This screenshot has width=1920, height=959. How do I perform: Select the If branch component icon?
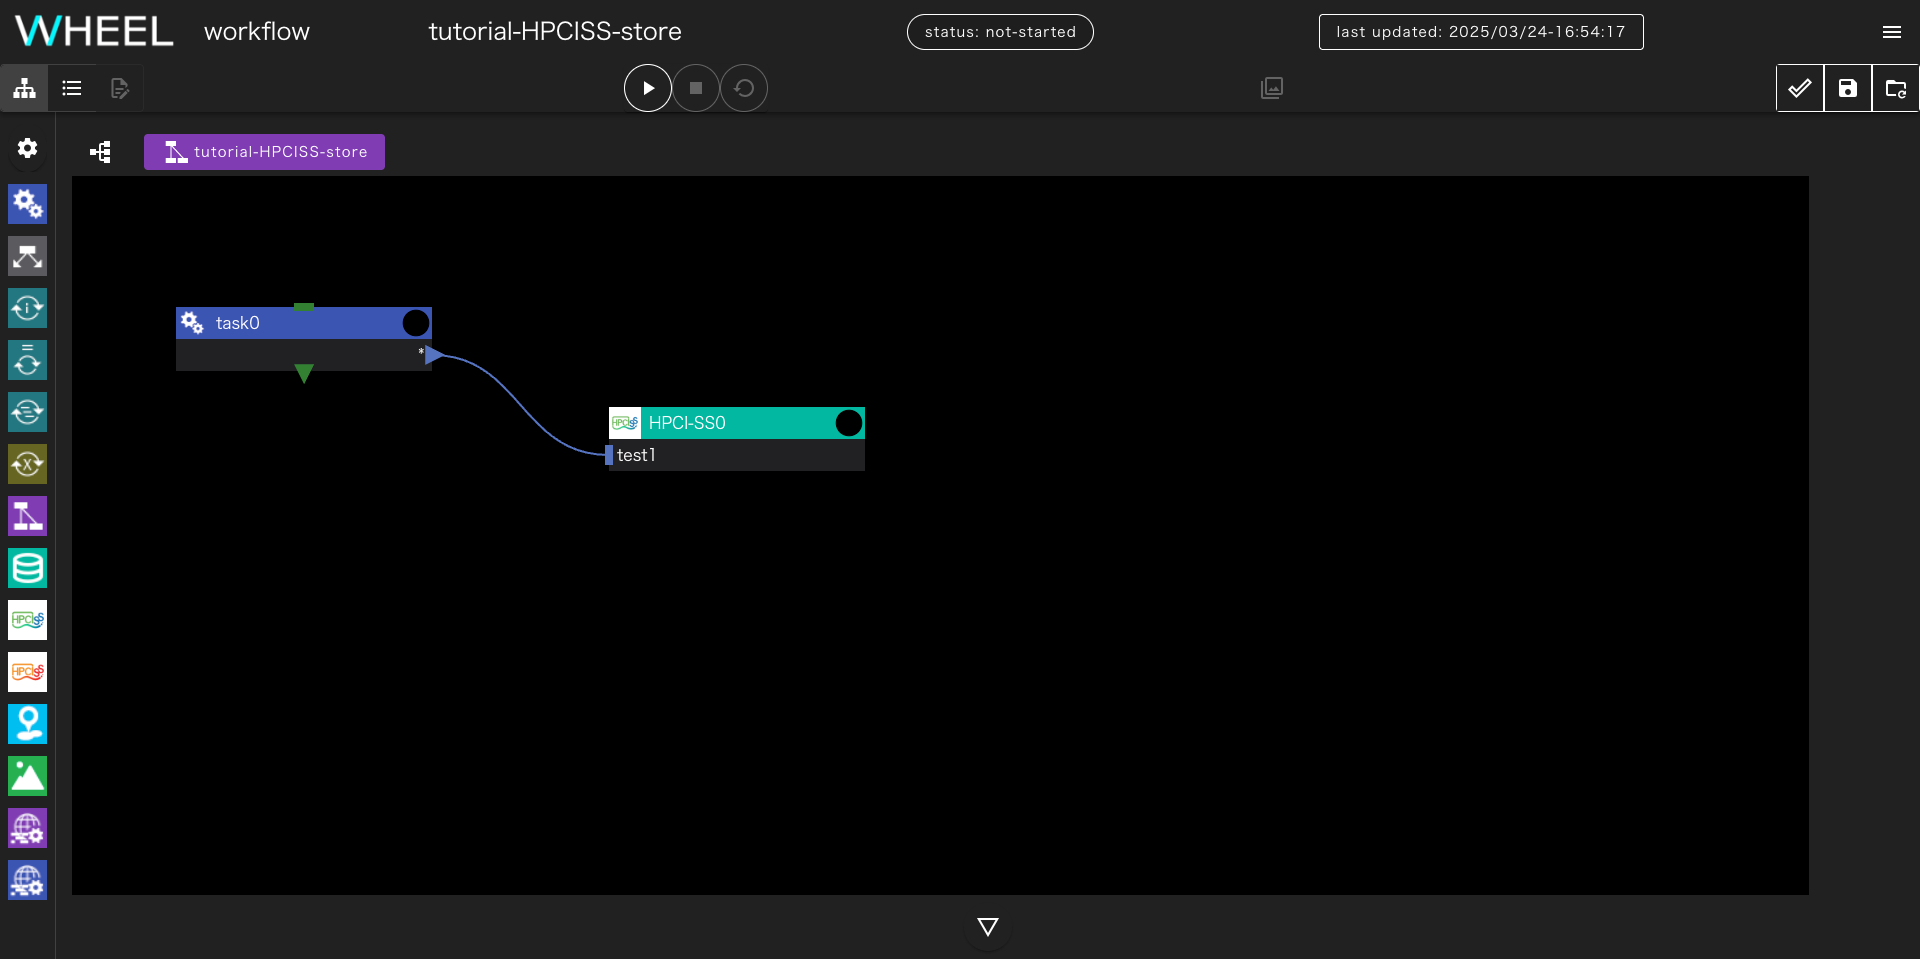pos(27,256)
